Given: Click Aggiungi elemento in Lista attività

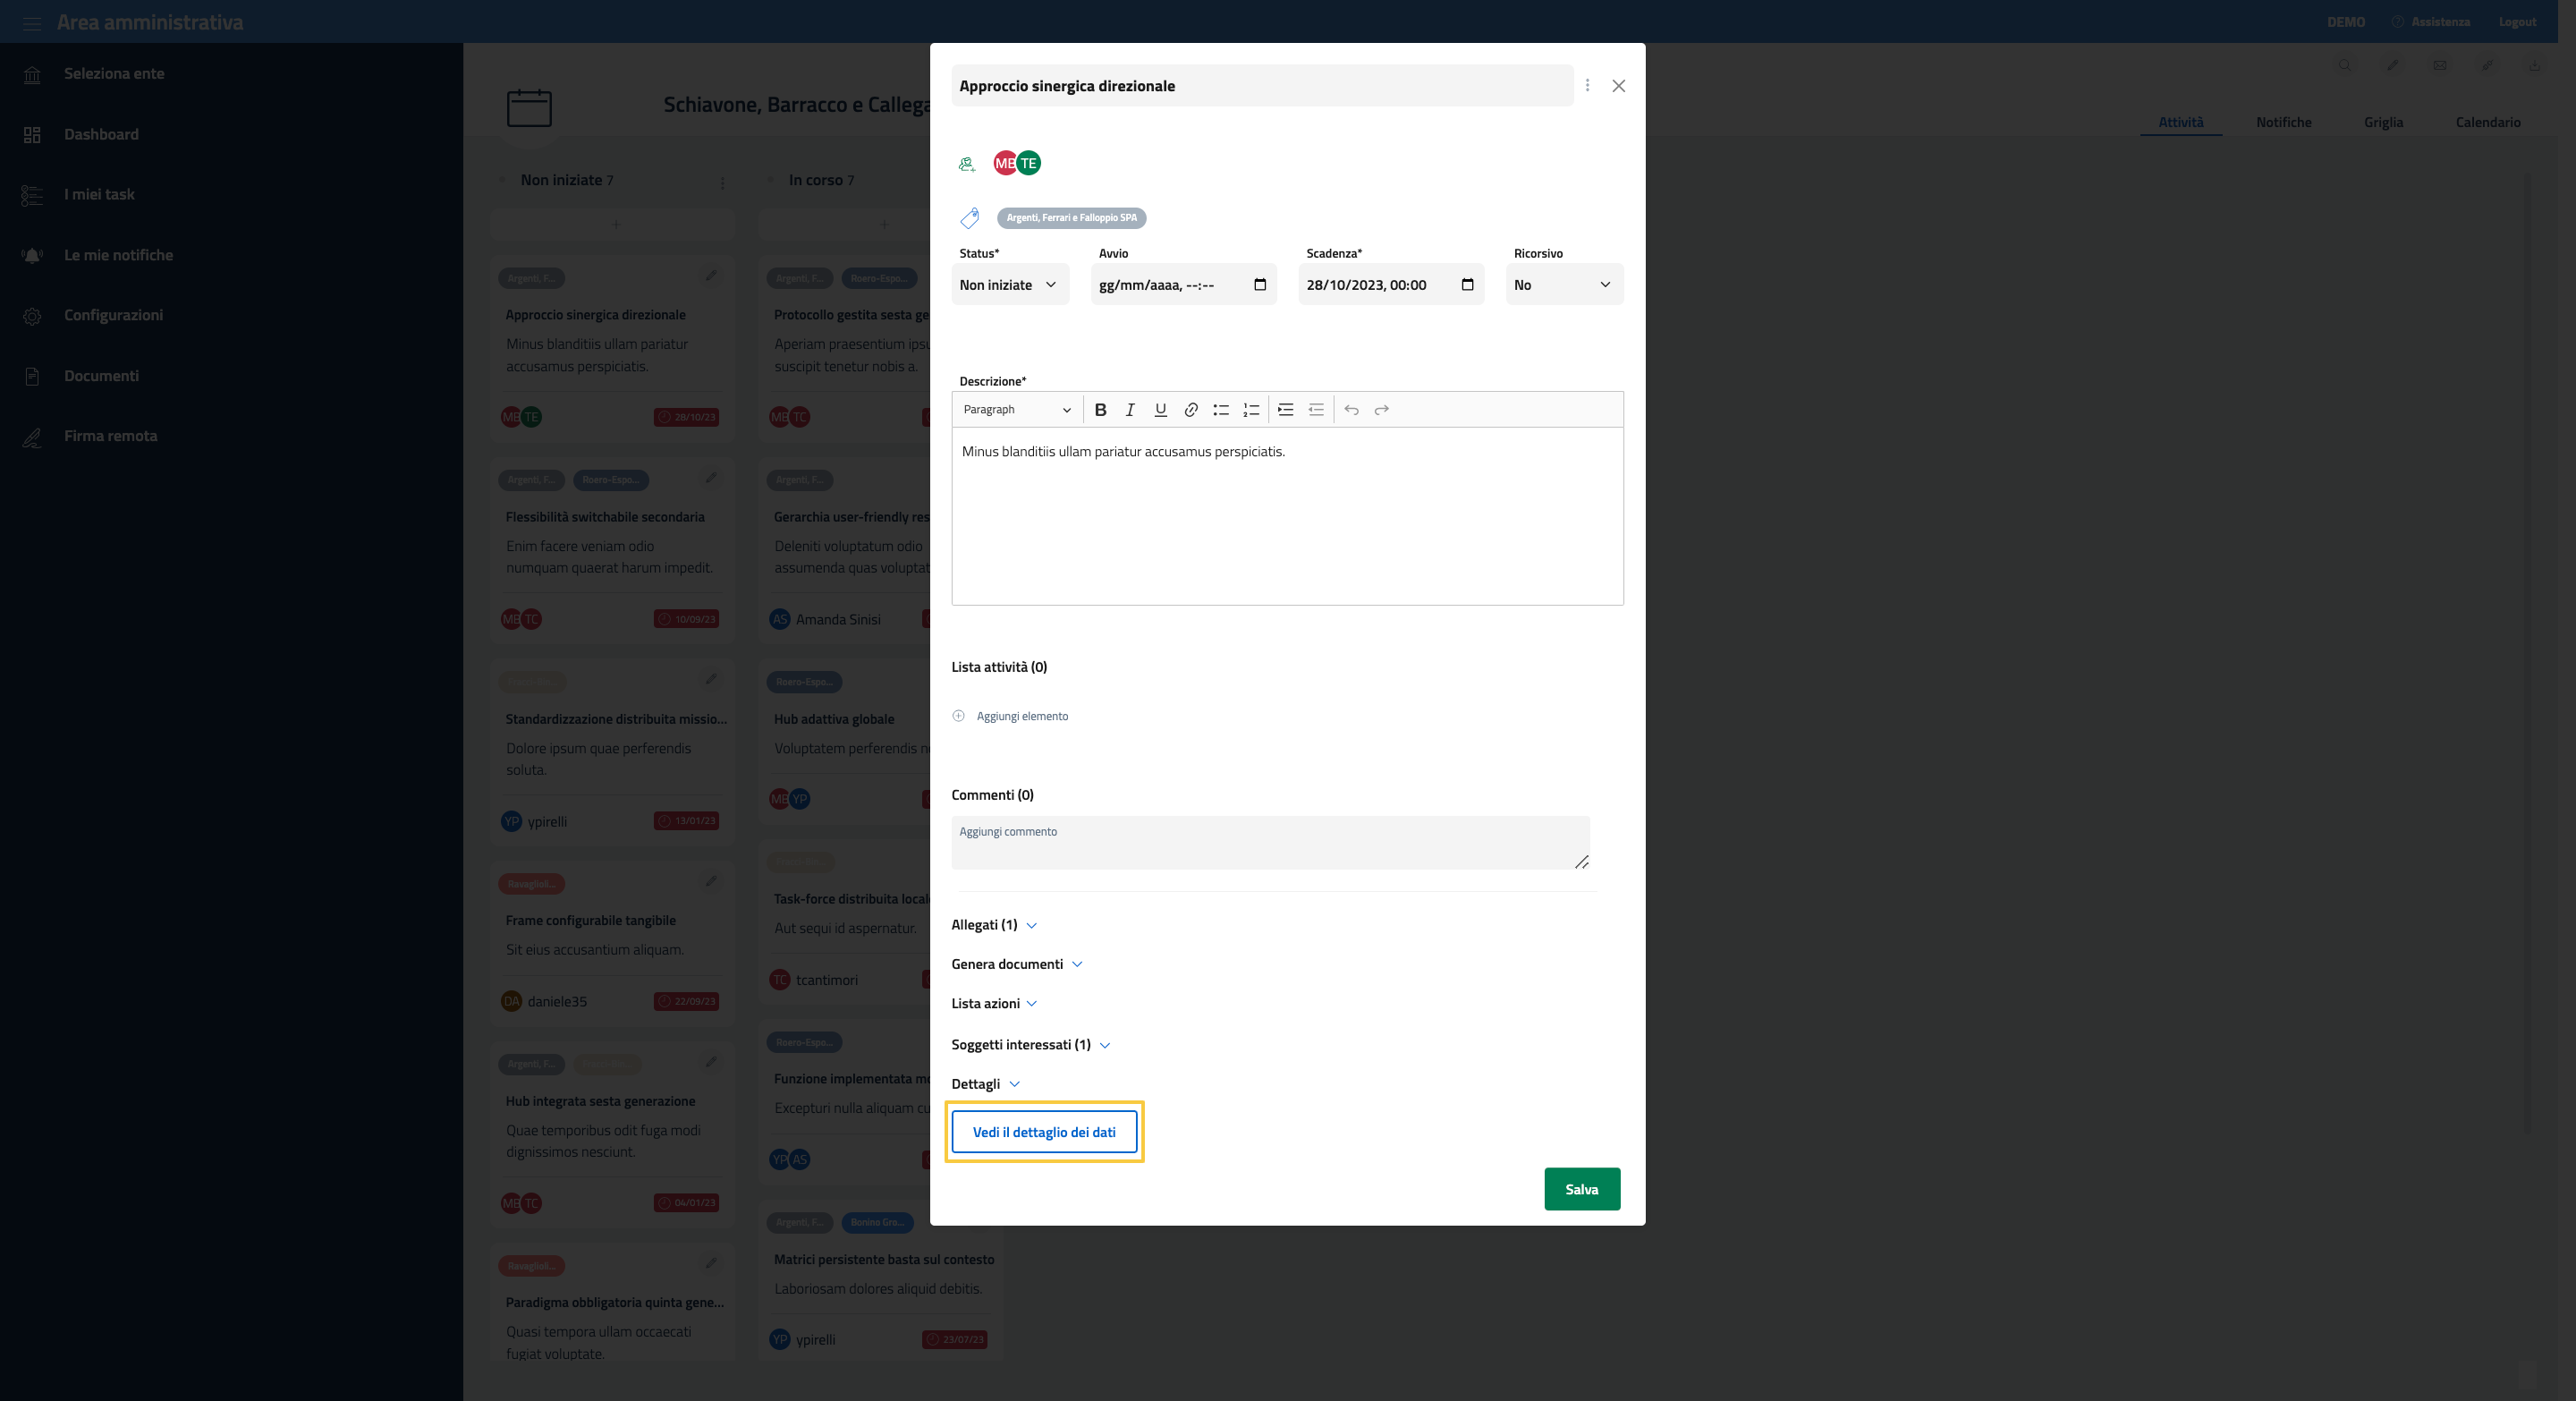Looking at the screenshot, I should pyautogui.click(x=1021, y=716).
